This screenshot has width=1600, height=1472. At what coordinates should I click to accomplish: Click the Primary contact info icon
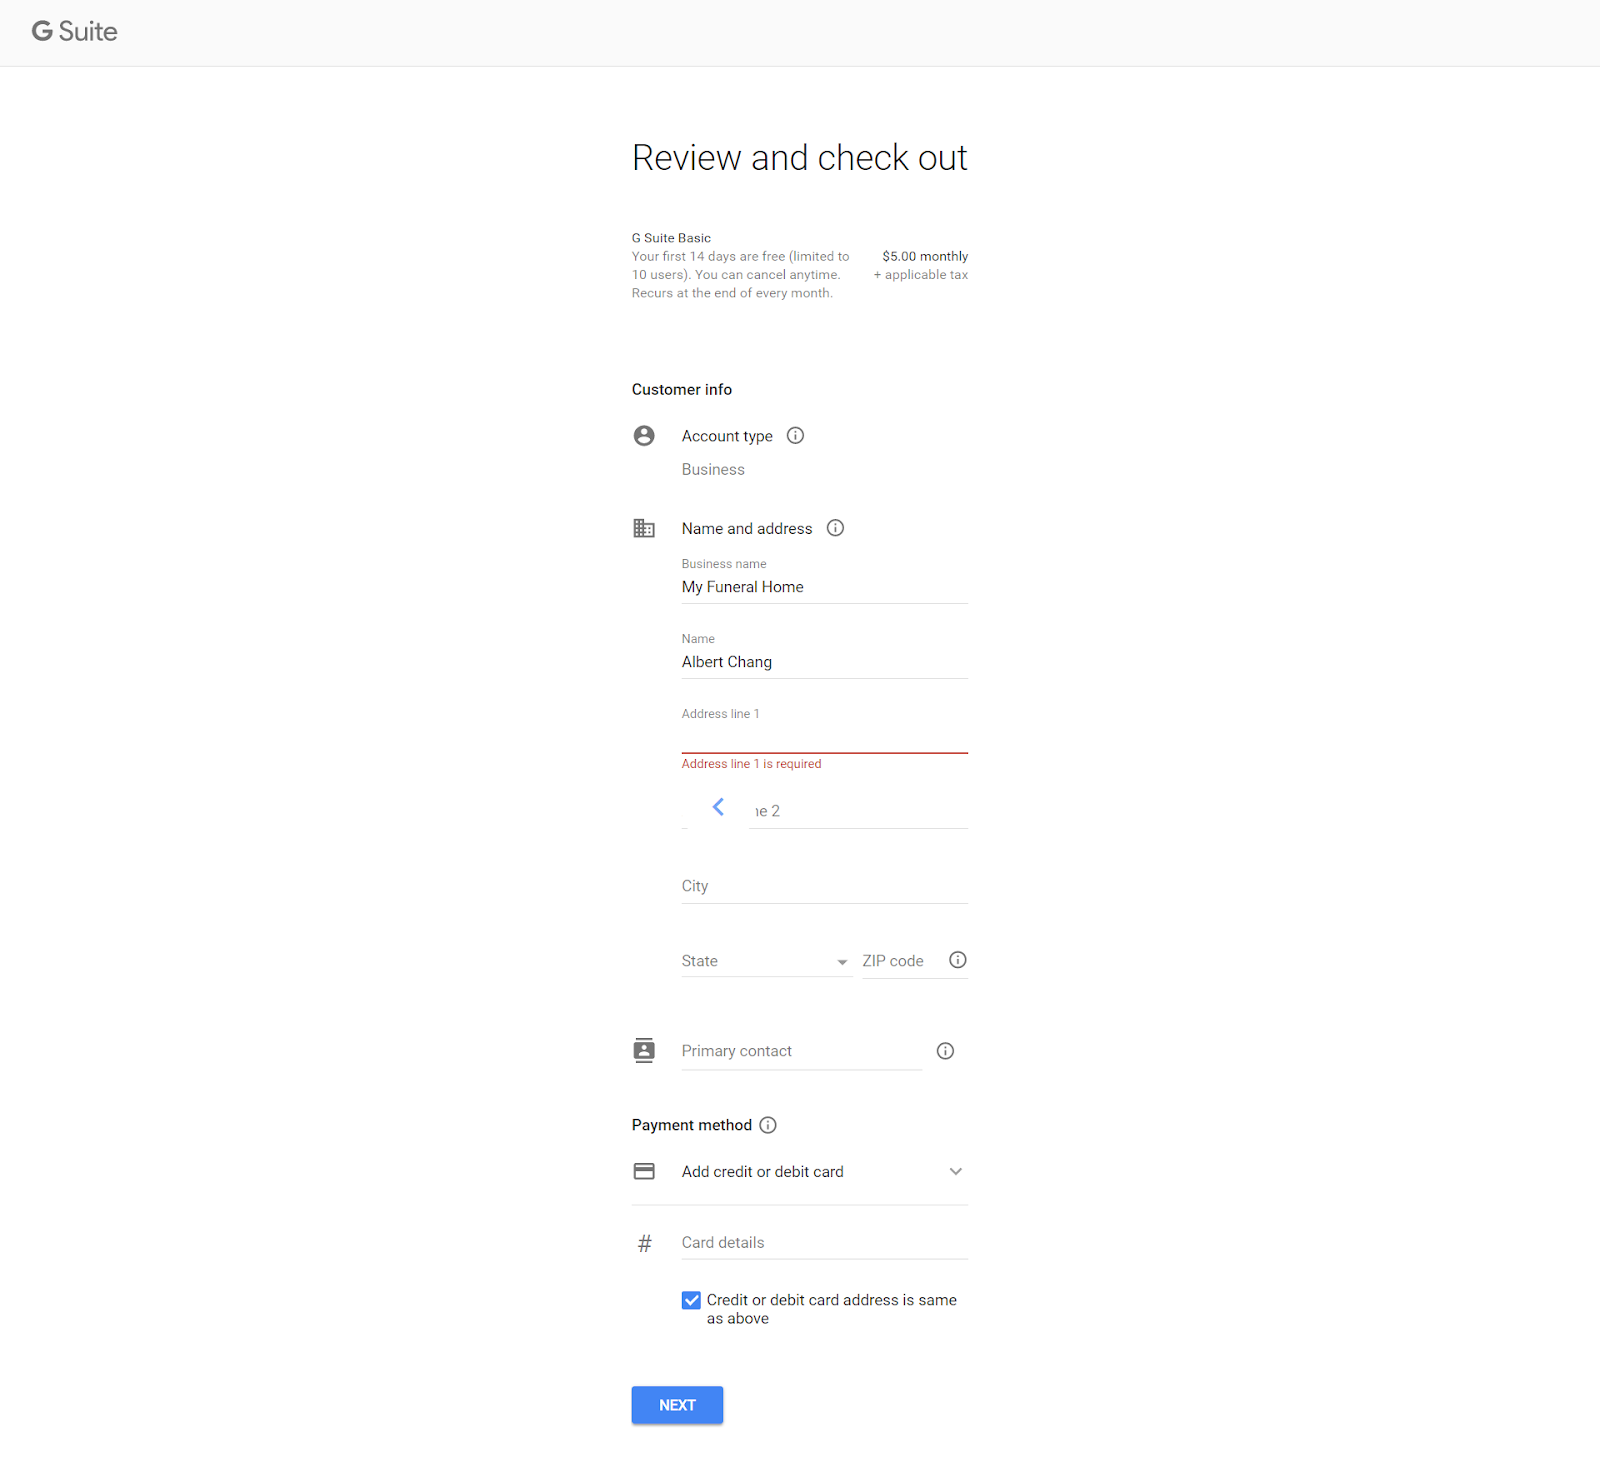[945, 1051]
